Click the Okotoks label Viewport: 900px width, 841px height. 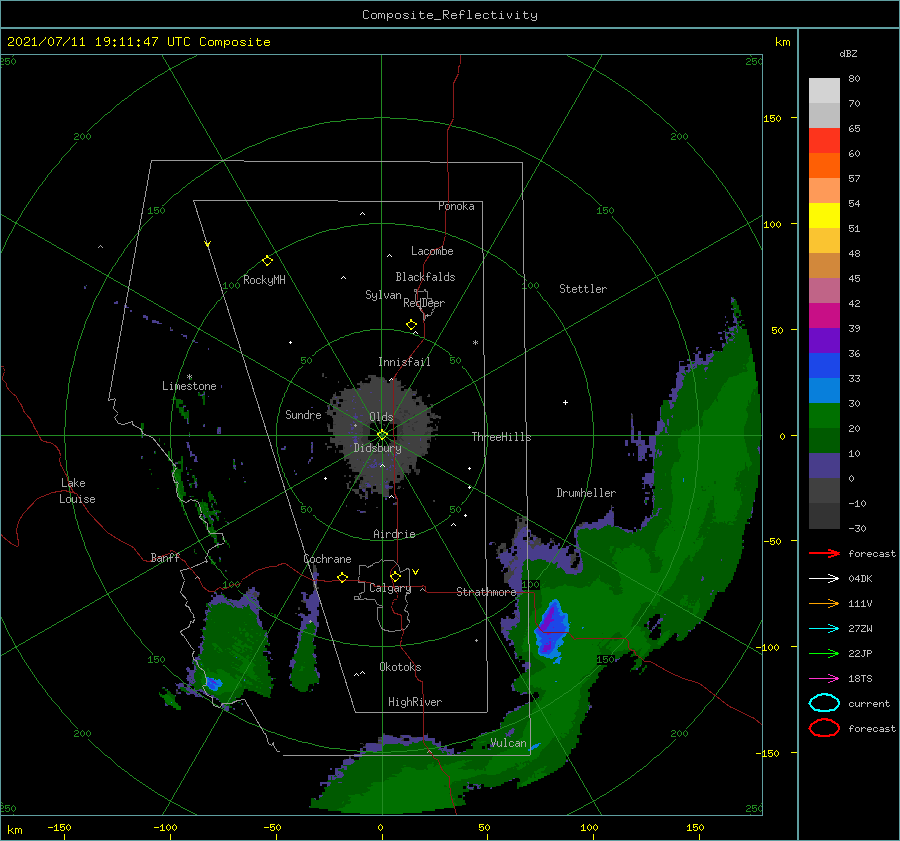(x=400, y=667)
